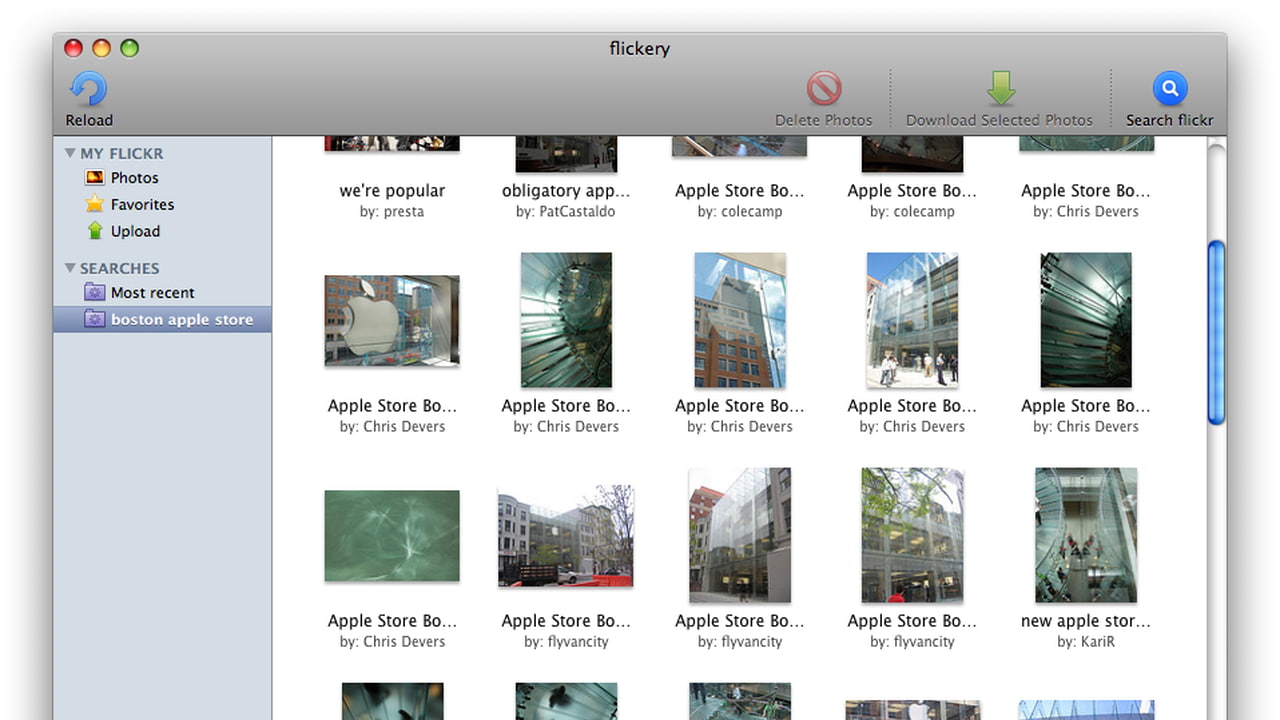The width and height of the screenshot is (1280, 720).
Task: Select the thumbnail above "new apple stor…"
Action: coord(1086,535)
